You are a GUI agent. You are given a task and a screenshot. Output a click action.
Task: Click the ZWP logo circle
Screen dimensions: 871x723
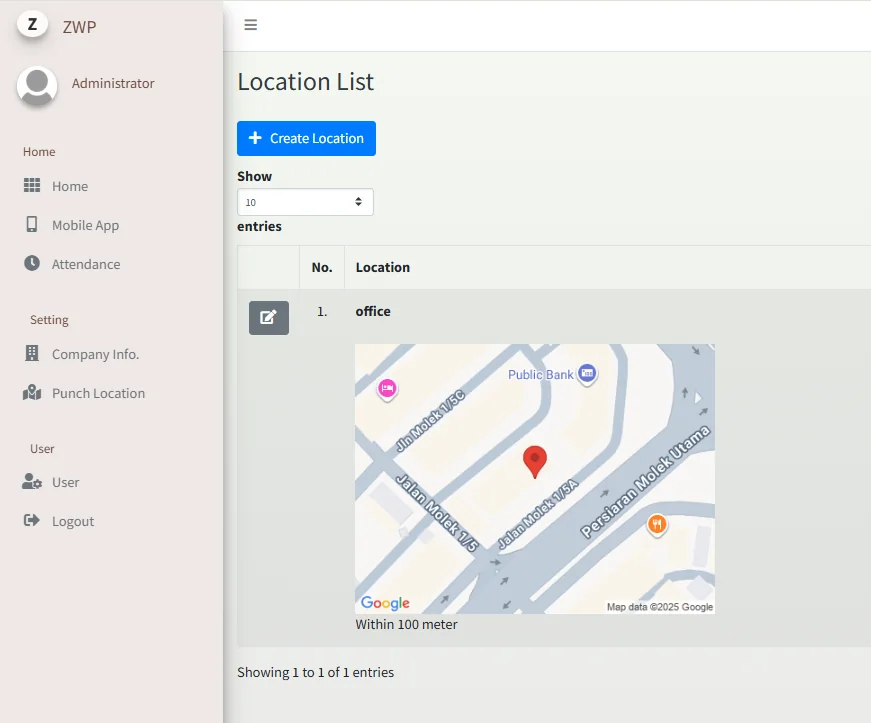pos(32,24)
